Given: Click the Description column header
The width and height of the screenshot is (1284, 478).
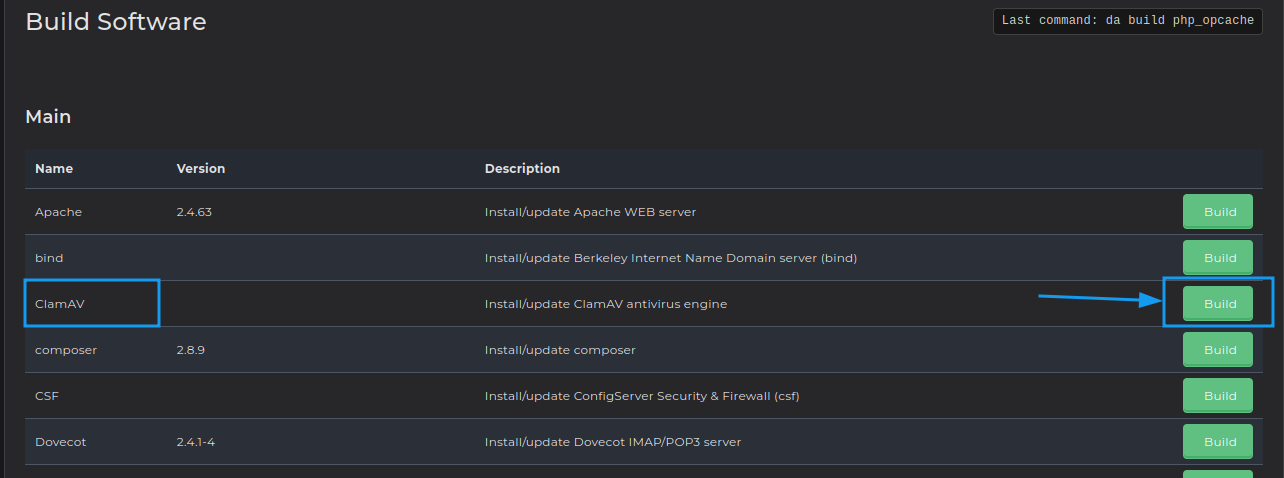Looking at the screenshot, I should 522,169.
